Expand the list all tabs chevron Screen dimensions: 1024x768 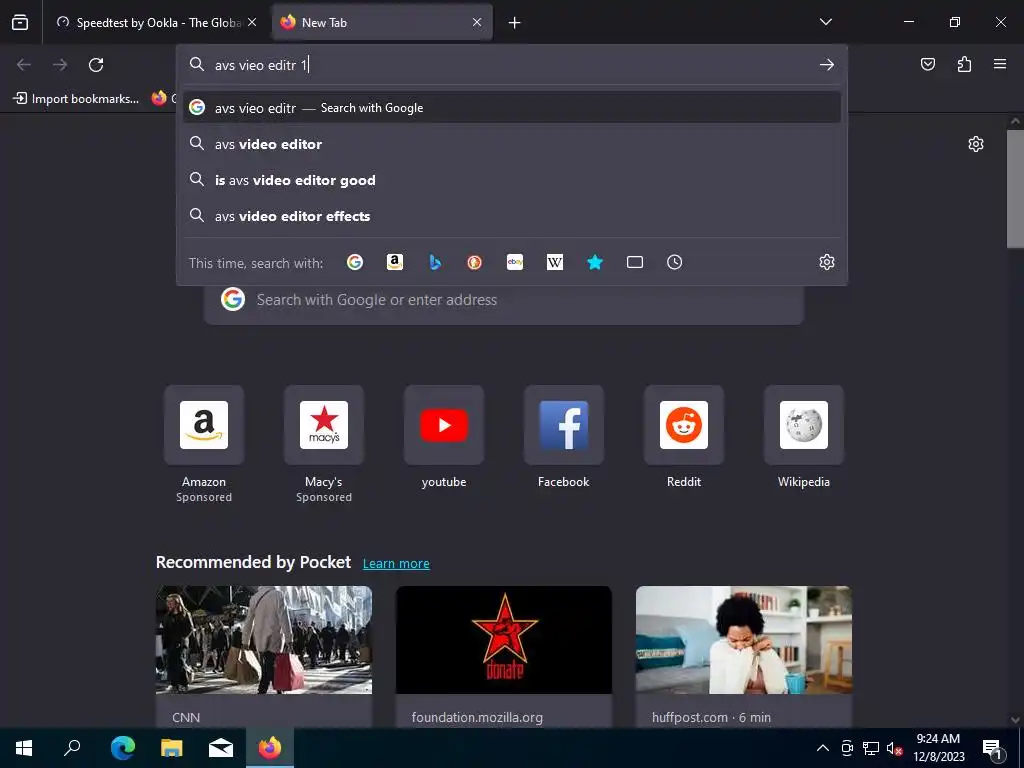point(825,22)
